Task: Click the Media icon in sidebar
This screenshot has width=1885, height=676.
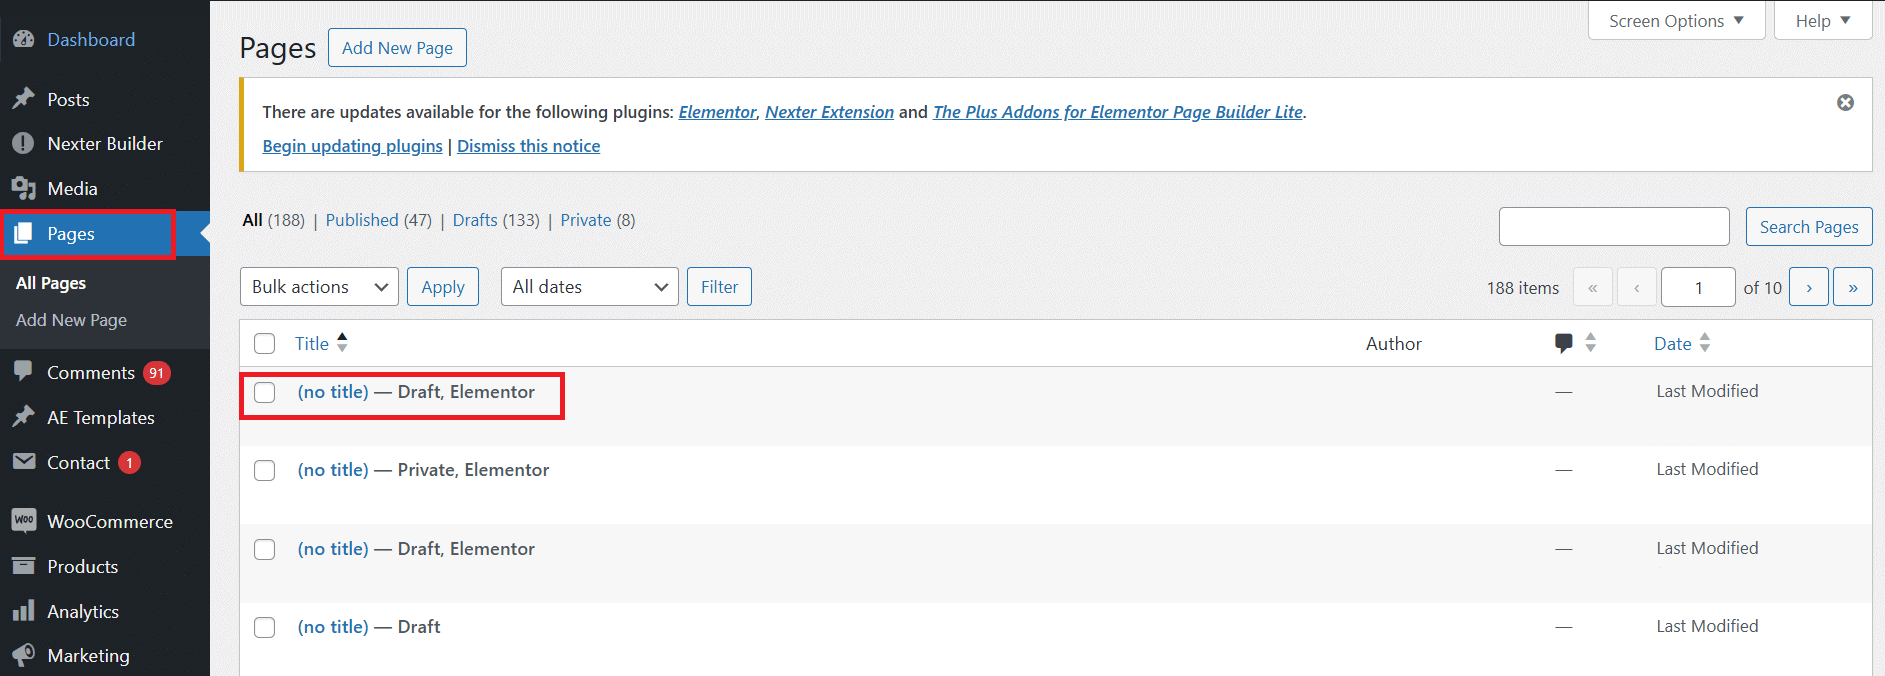Action: coord(23,188)
